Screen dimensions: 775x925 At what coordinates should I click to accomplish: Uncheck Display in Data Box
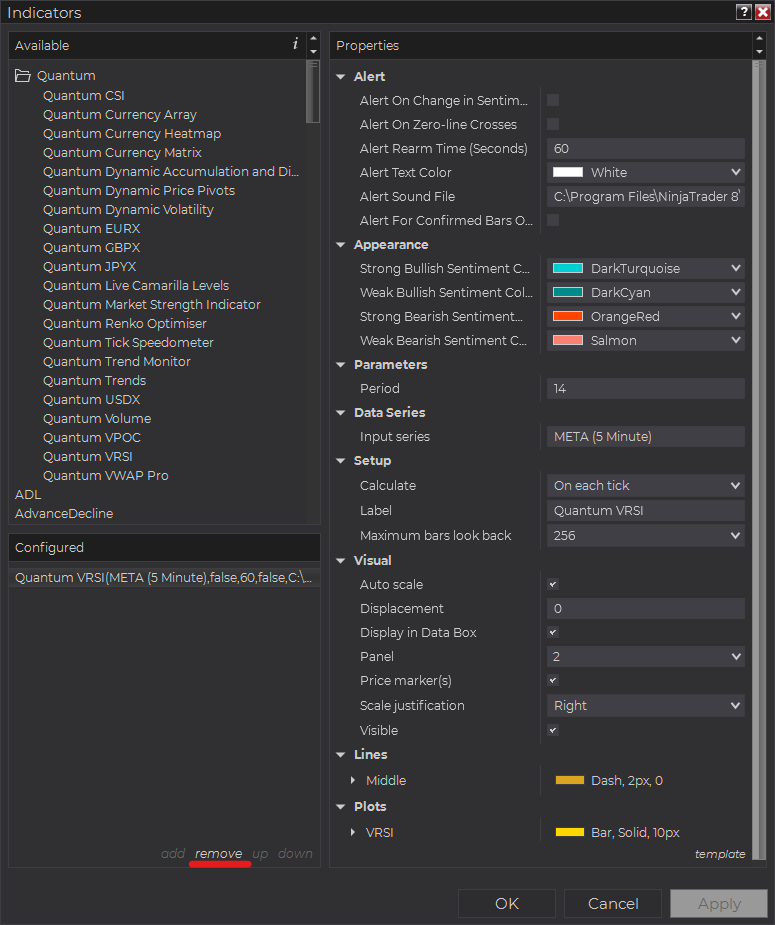[x=553, y=632]
